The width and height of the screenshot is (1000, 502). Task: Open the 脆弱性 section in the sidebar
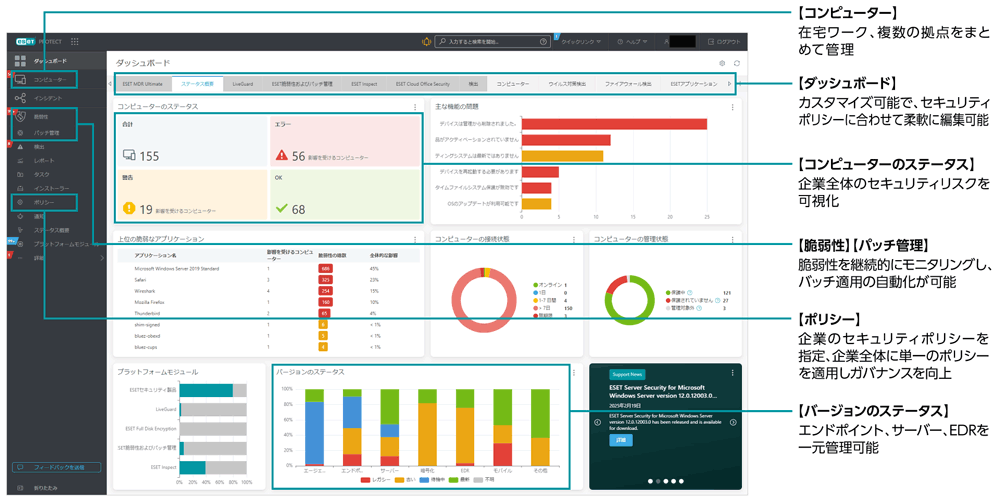(47, 117)
